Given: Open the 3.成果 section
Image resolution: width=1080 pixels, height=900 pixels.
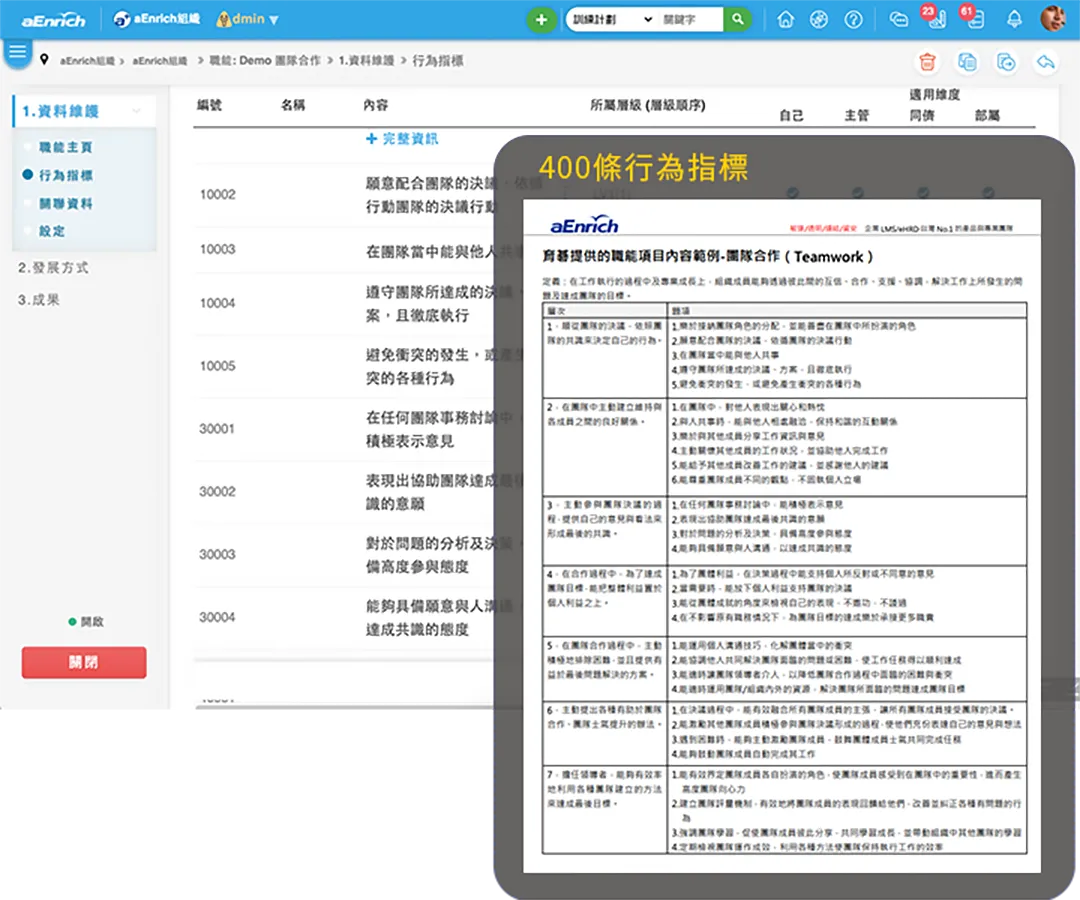Looking at the screenshot, I should click(x=39, y=299).
